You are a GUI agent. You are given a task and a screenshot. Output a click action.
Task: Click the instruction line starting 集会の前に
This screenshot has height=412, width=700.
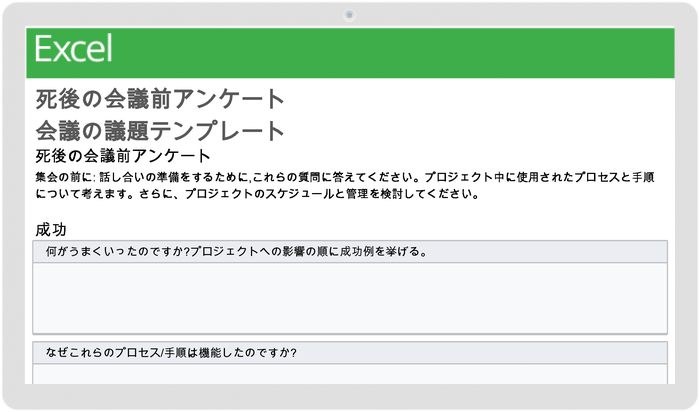(345, 177)
